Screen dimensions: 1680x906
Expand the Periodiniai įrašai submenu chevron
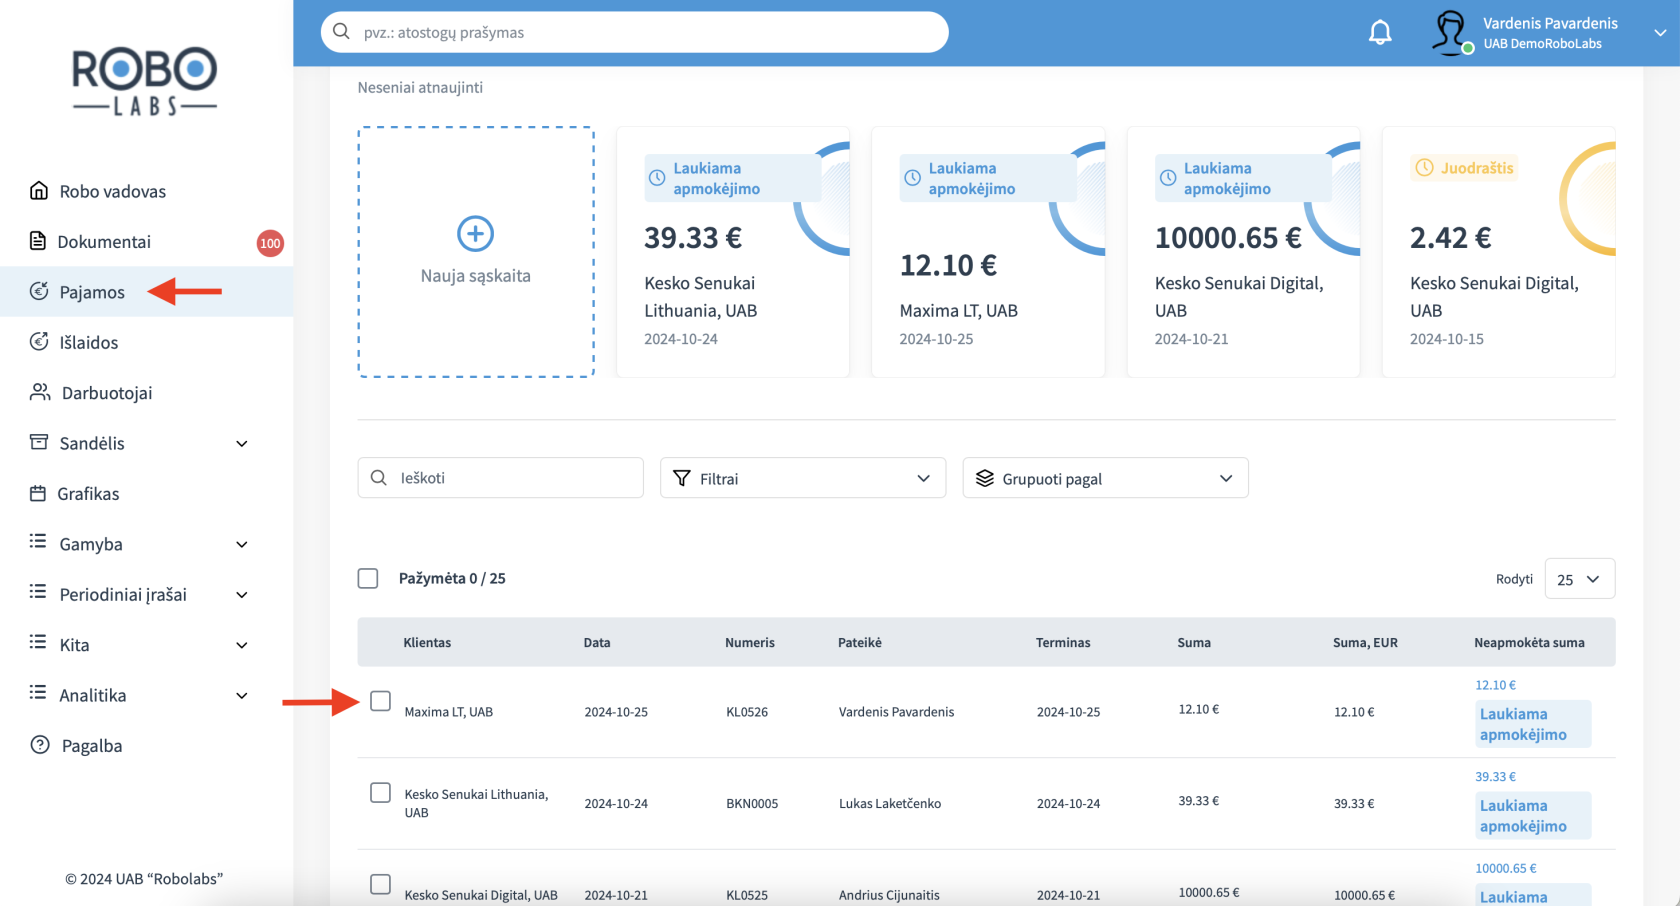(x=242, y=595)
